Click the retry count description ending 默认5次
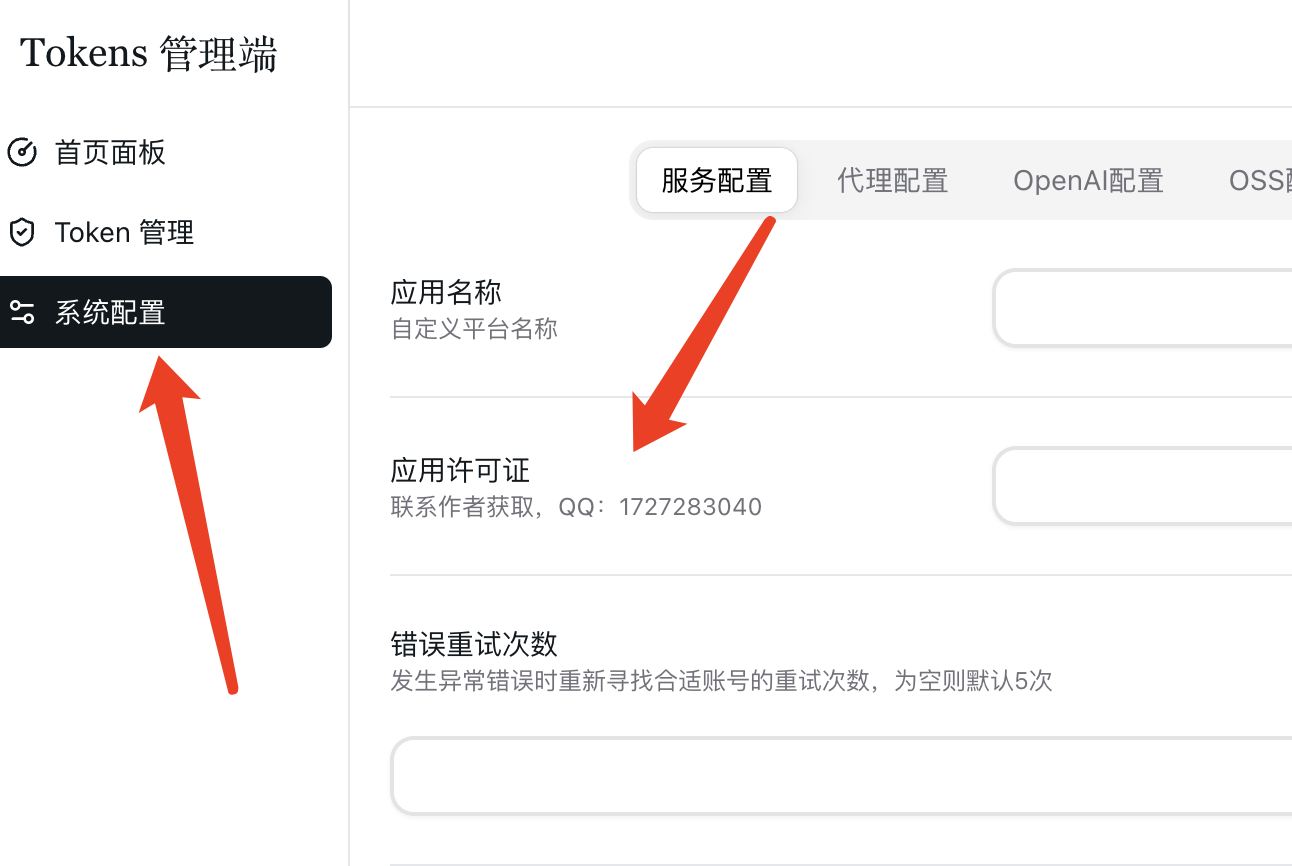This screenshot has height=866, width=1292. pos(721,682)
